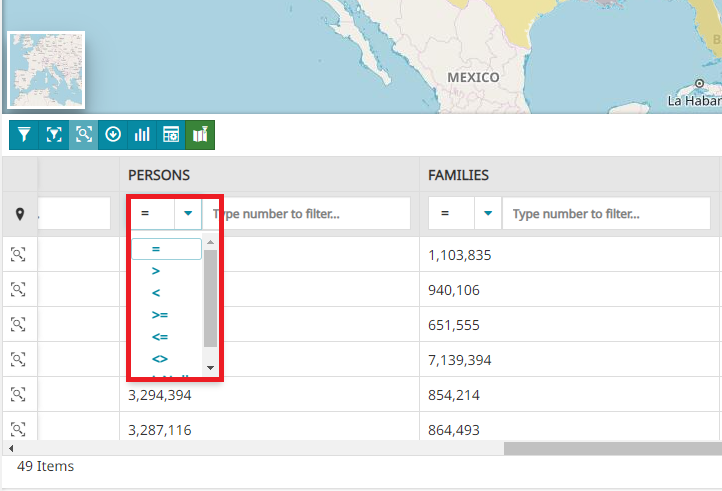Screen dimensions: 722x491
Task: Select the ">=" operator option
Action: pos(159,314)
